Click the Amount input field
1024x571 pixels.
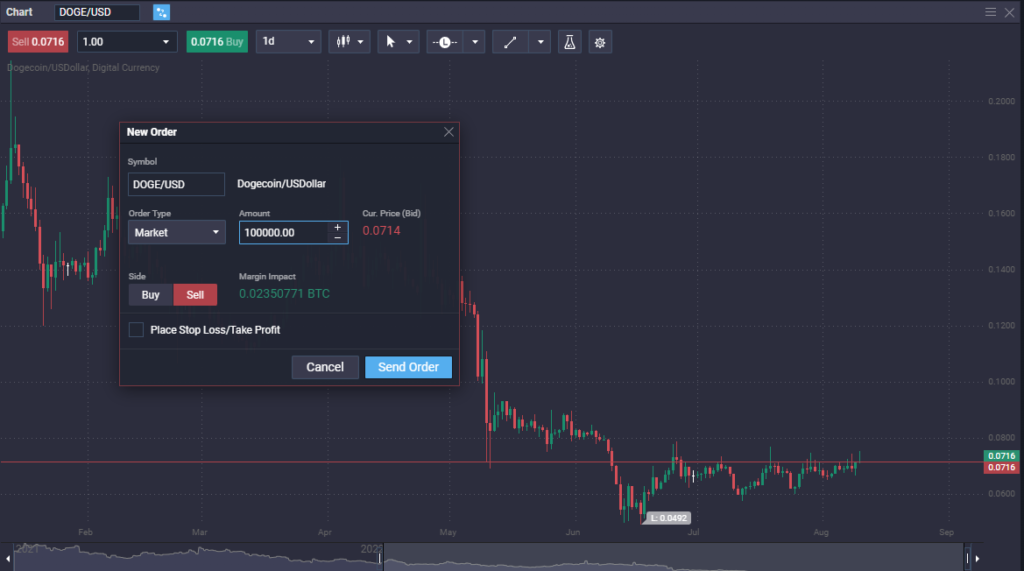pos(284,233)
